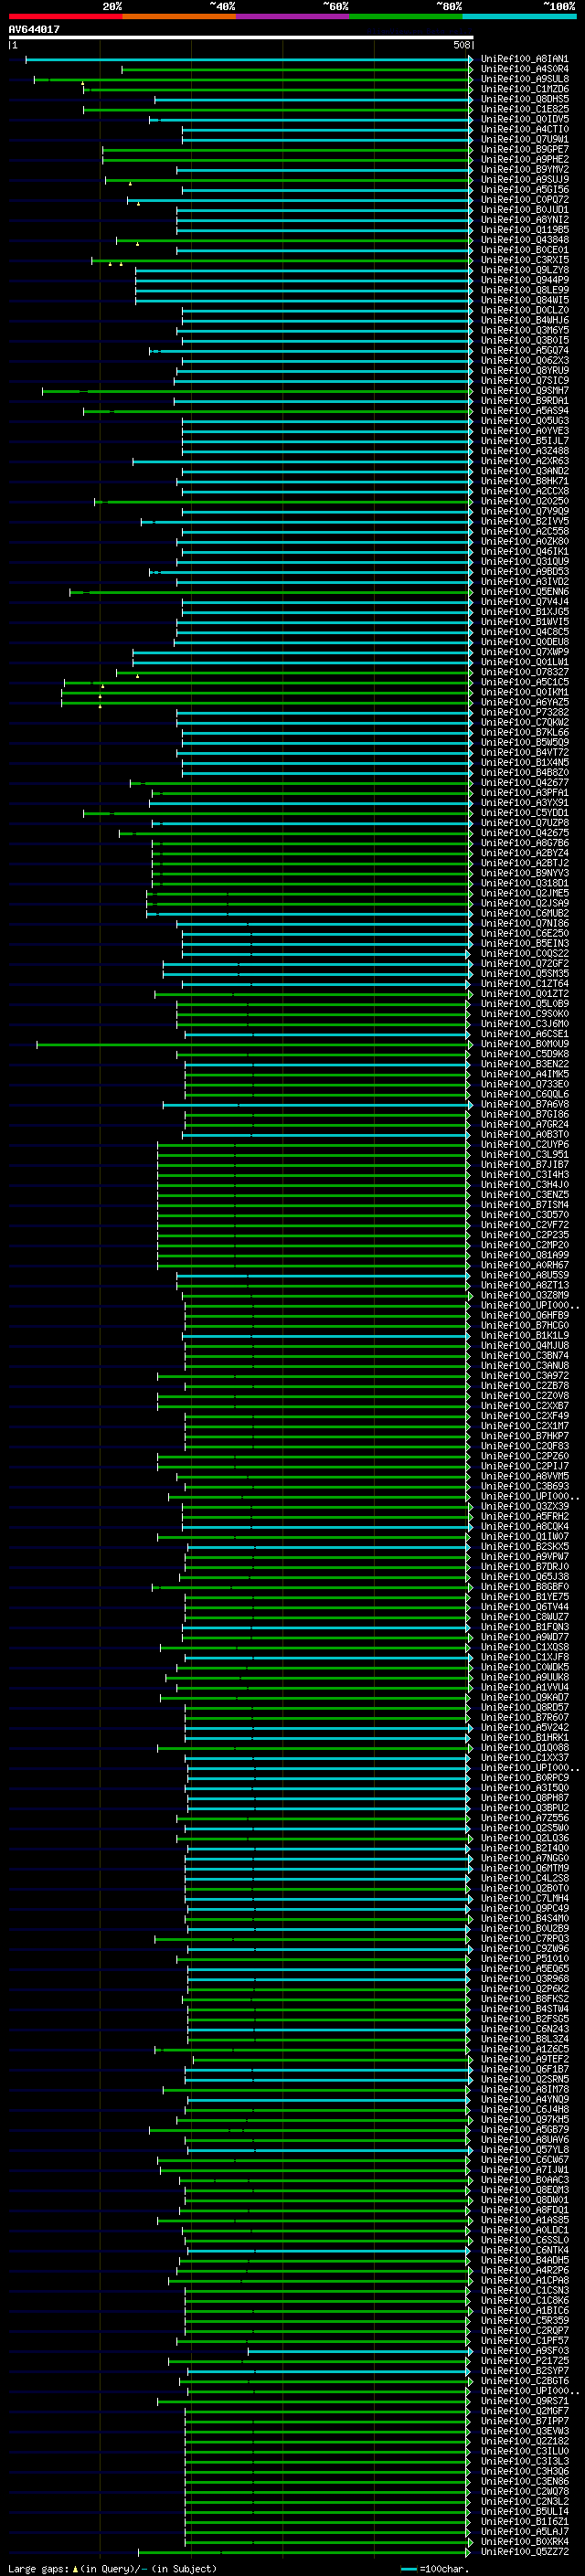Select label UniRef100_B1FQN3

pos(524,1626)
